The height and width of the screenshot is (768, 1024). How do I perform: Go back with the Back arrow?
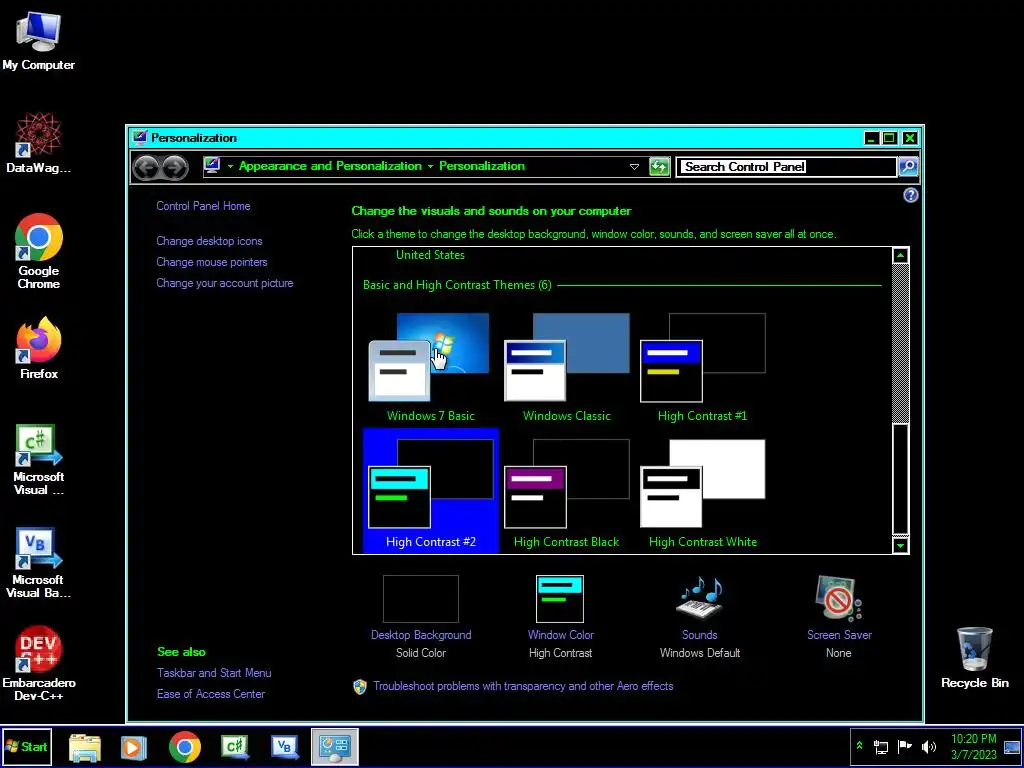click(146, 167)
